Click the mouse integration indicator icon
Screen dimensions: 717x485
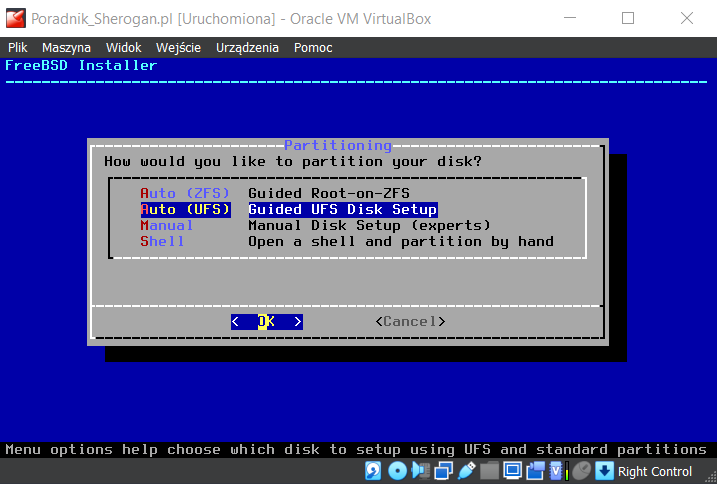coord(581,472)
